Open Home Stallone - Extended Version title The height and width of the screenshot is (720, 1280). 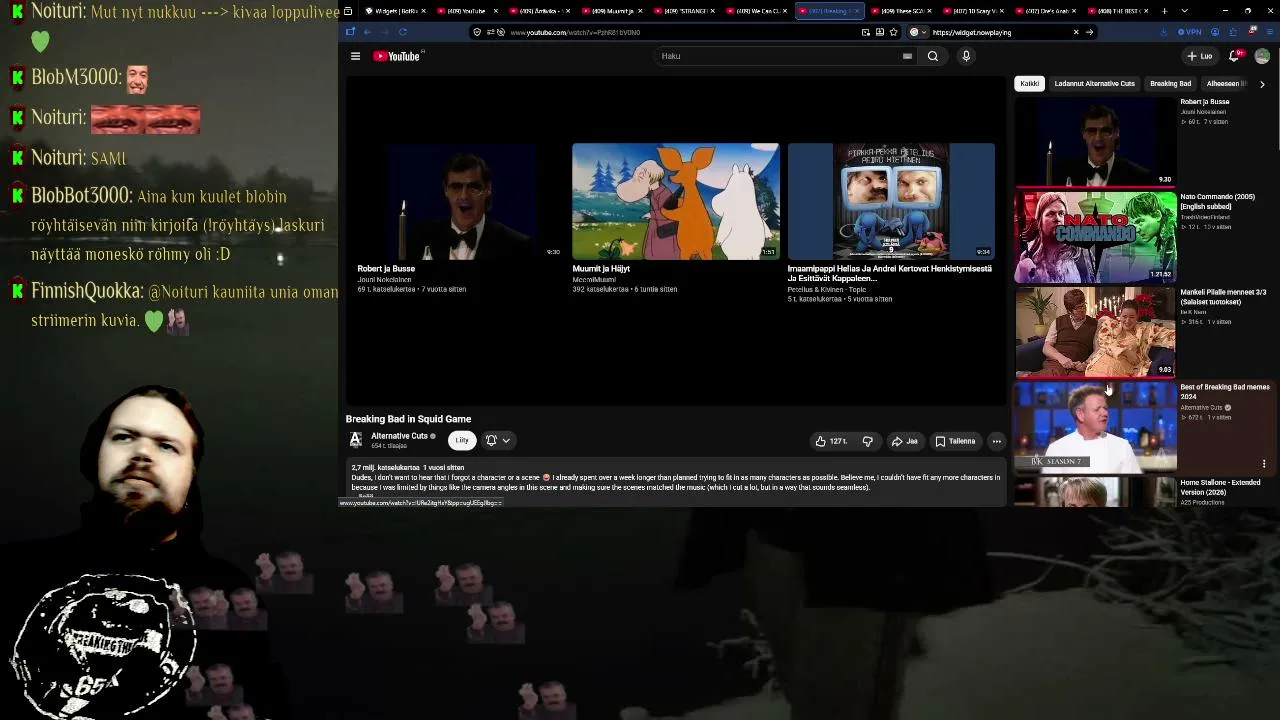(1220, 487)
